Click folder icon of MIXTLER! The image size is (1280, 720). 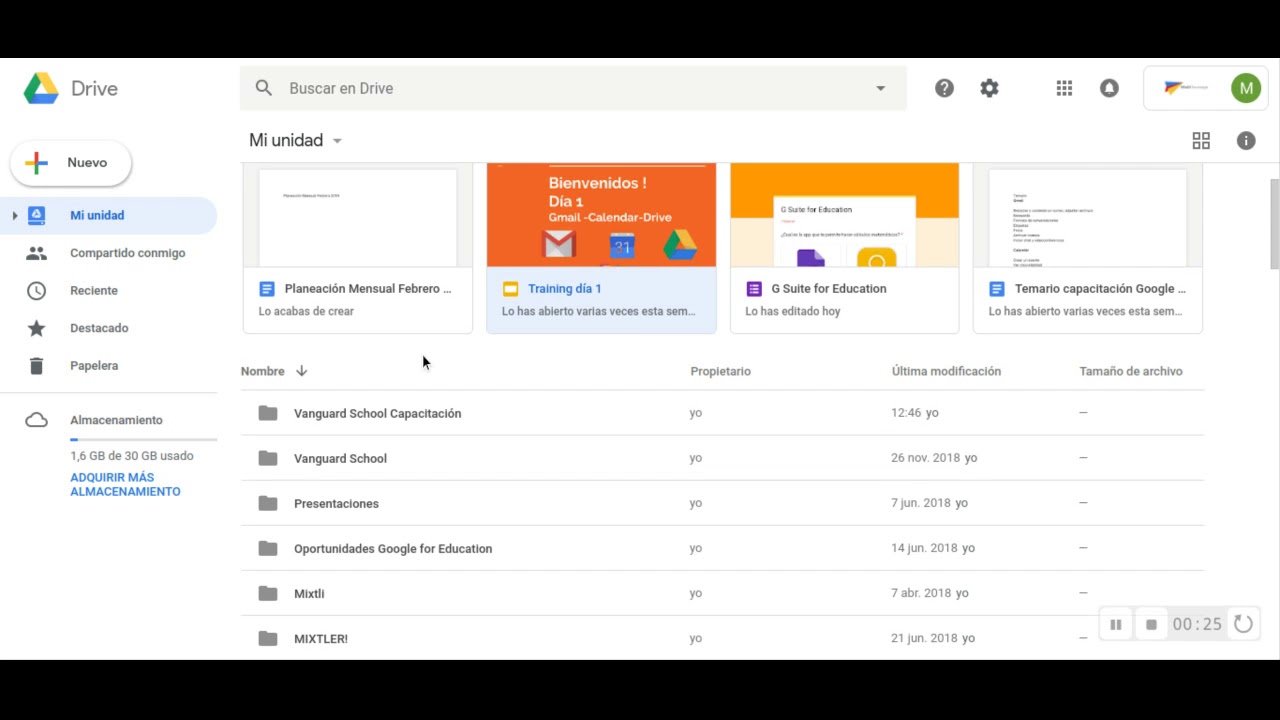click(268, 638)
